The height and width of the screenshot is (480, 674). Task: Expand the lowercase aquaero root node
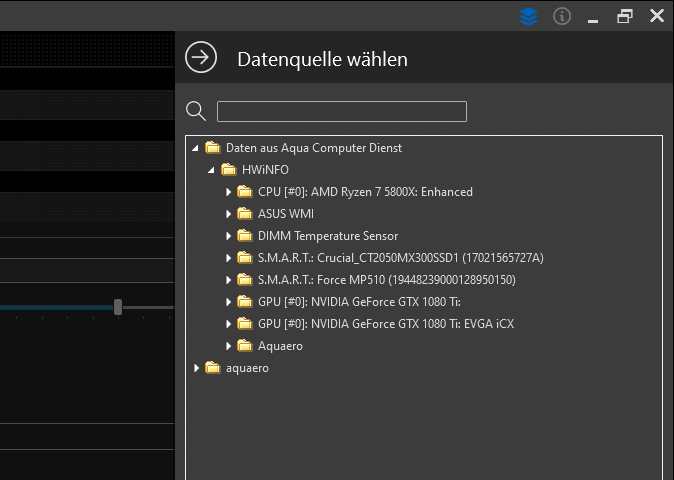pyautogui.click(x=196, y=368)
